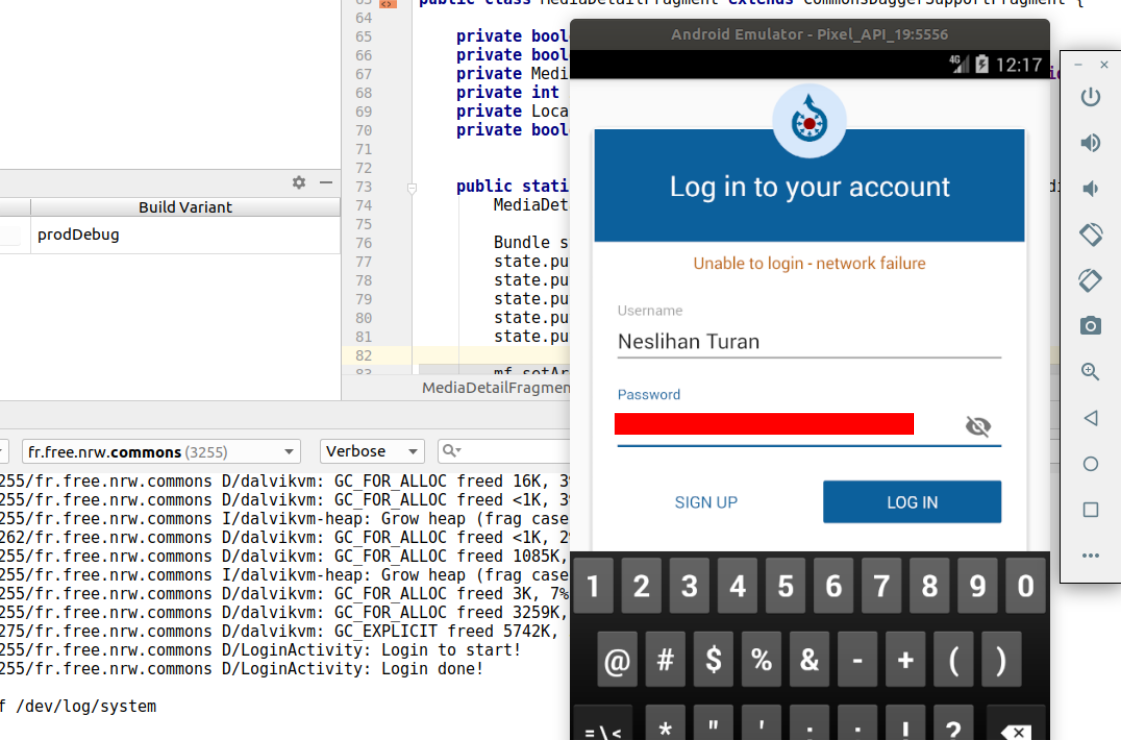Image resolution: width=1121 pixels, height=740 pixels.
Task: Open the SIGN UP link
Action: coord(707,502)
